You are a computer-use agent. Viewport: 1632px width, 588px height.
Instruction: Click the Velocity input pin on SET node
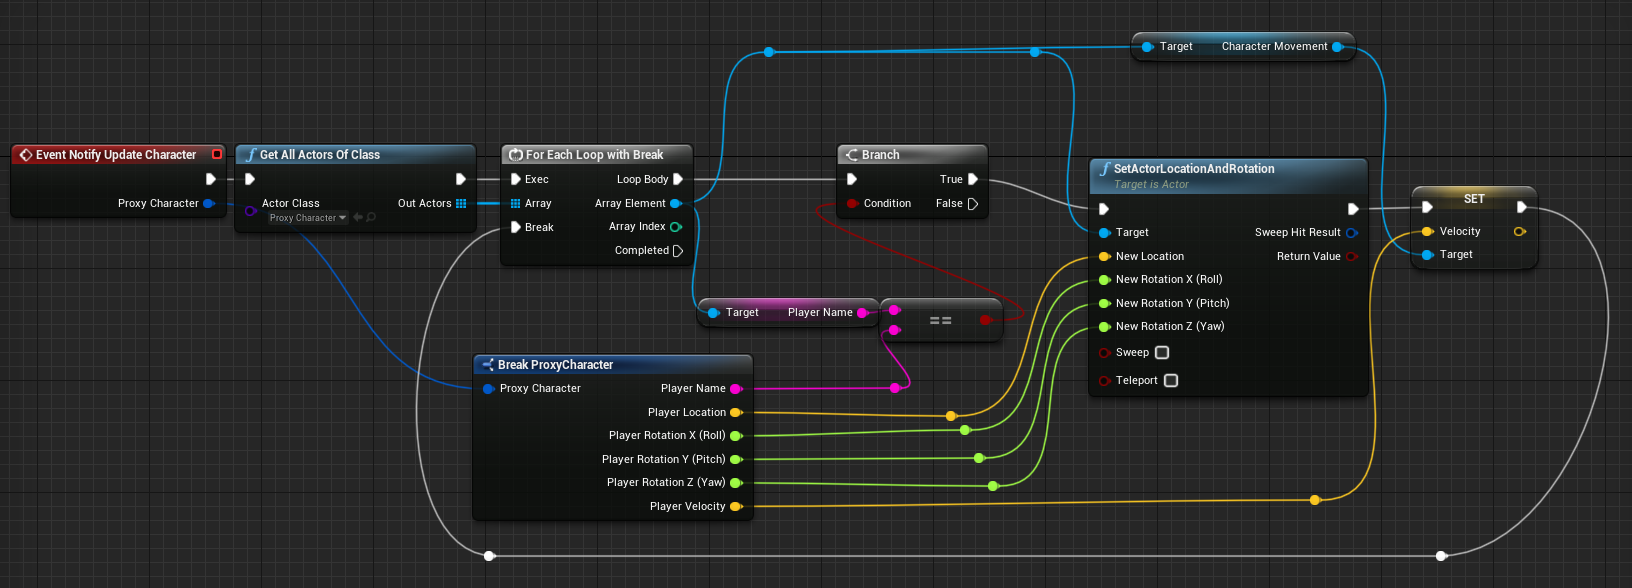coord(1427,231)
